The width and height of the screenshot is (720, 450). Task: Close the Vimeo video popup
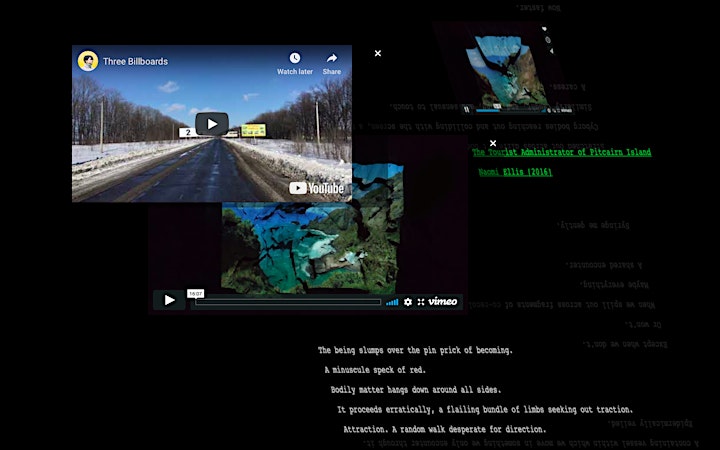[493, 143]
